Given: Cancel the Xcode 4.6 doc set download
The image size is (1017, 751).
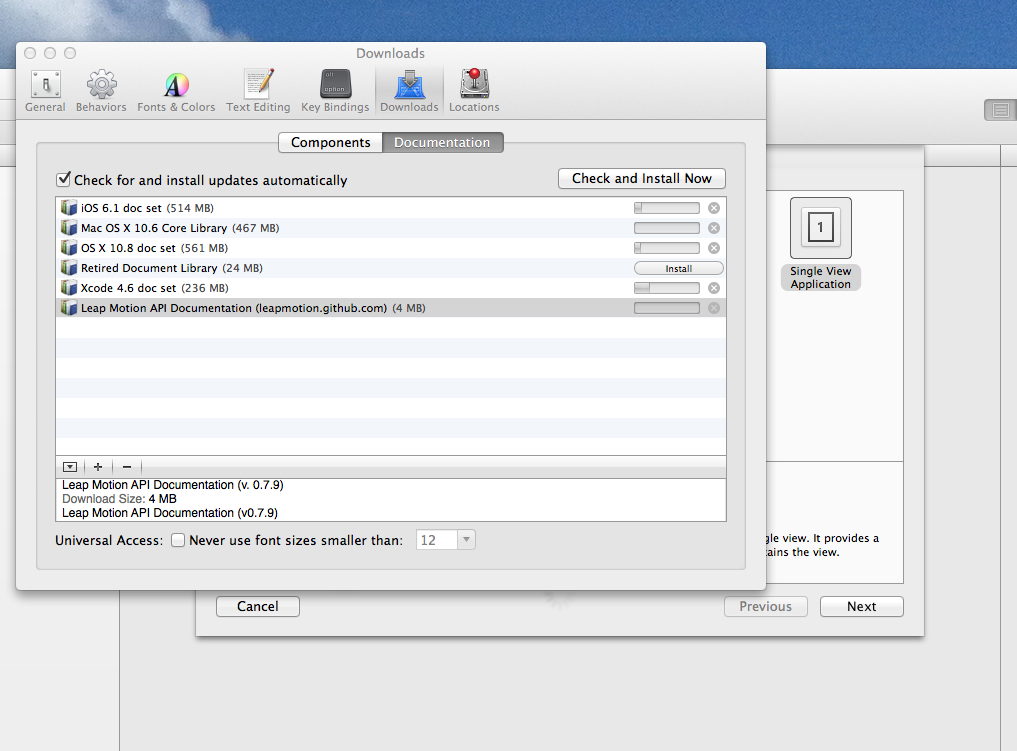Looking at the screenshot, I should 713,288.
